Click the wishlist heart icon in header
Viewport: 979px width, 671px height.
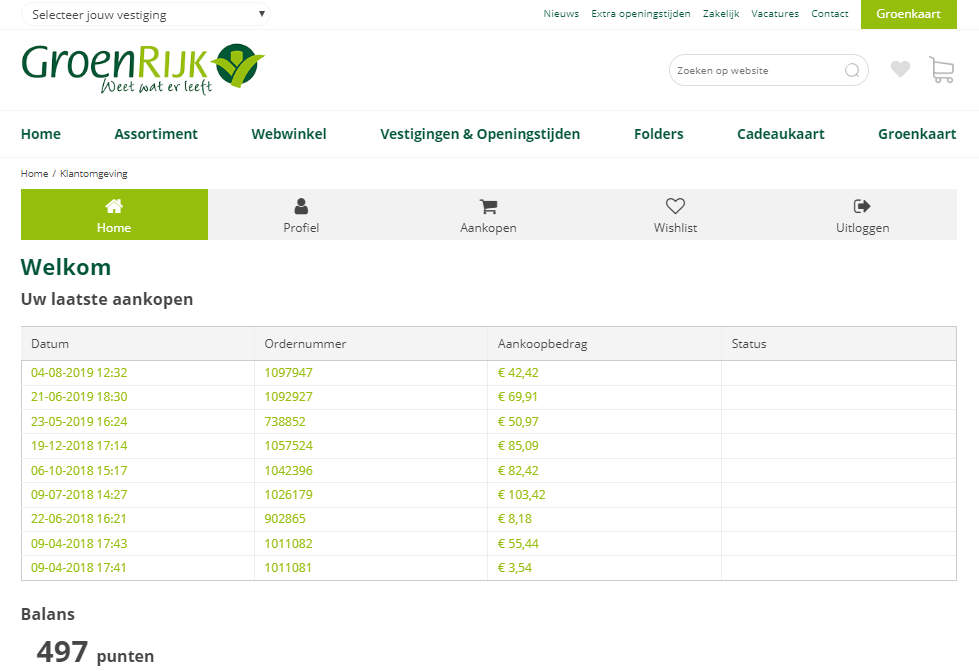[x=900, y=70]
